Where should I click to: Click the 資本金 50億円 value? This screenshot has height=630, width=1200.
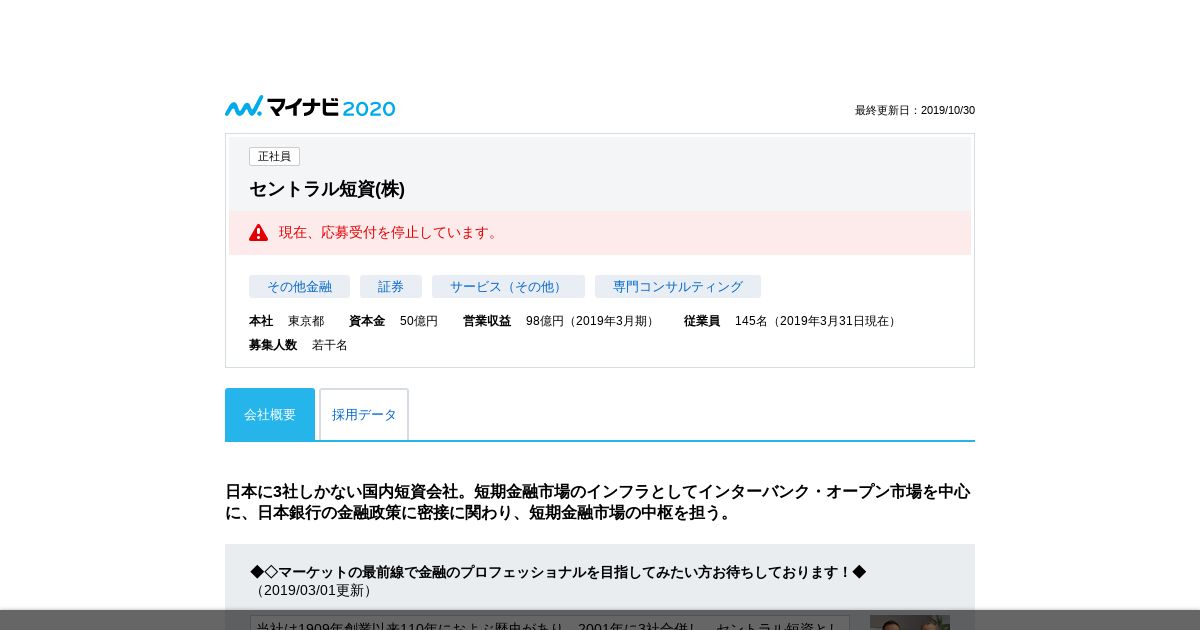(x=419, y=321)
